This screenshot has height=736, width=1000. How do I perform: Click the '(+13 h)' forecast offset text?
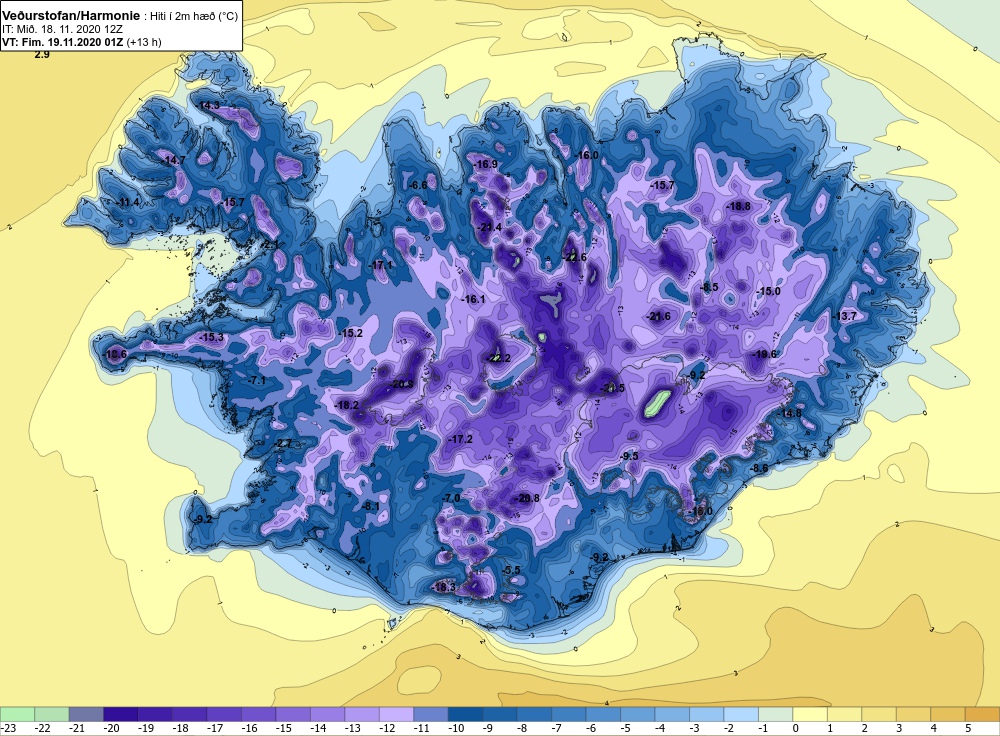pyautogui.click(x=144, y=43)
